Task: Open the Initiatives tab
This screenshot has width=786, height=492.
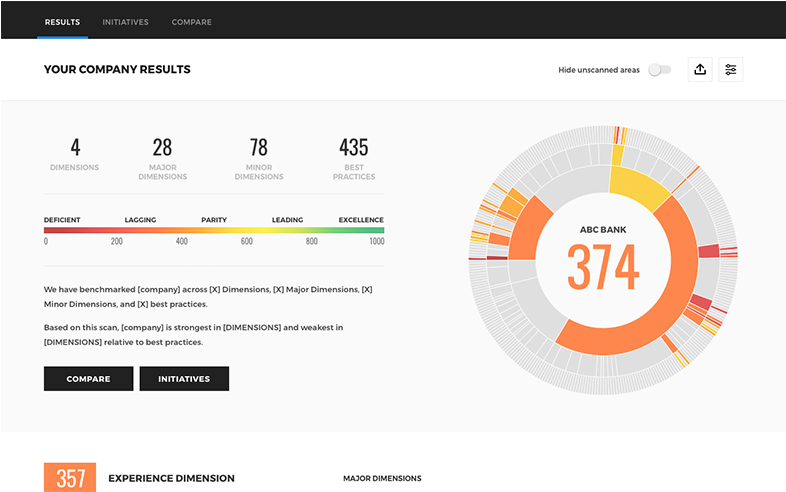Action: tap(126, 21)
